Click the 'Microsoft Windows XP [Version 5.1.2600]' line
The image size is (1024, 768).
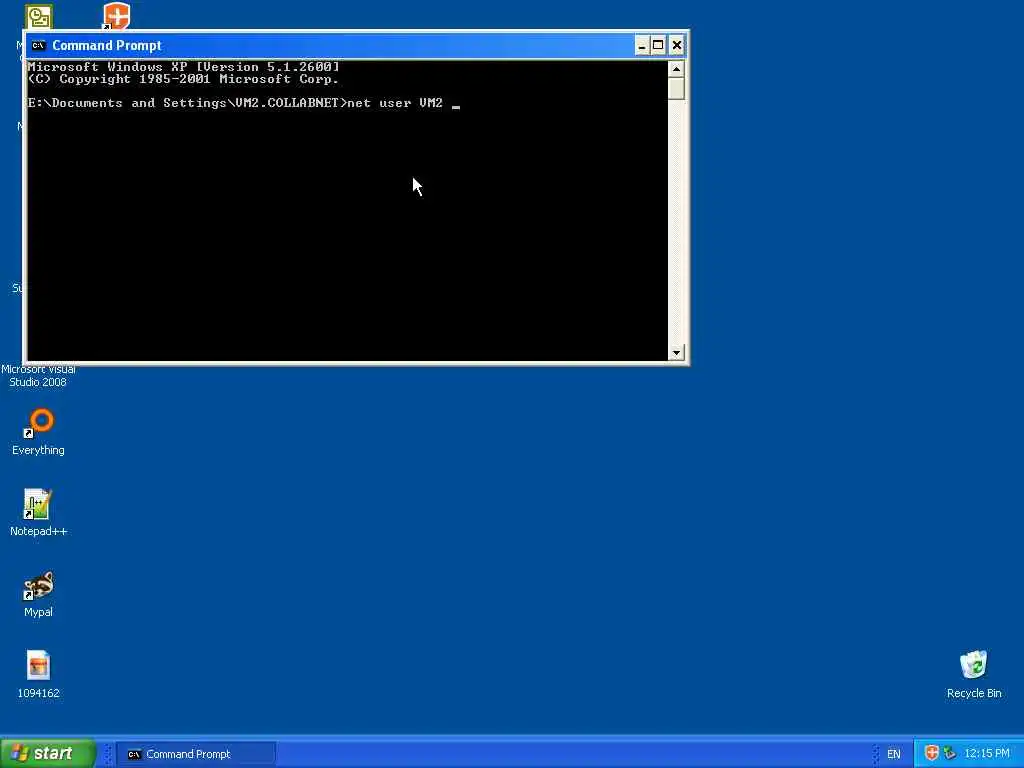click(184, 67)
